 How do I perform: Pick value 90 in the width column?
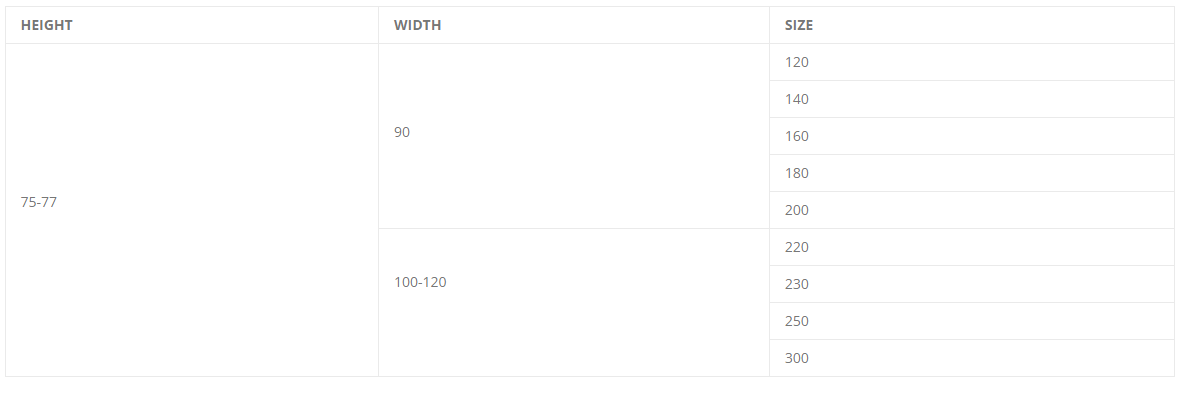(402, 132)
